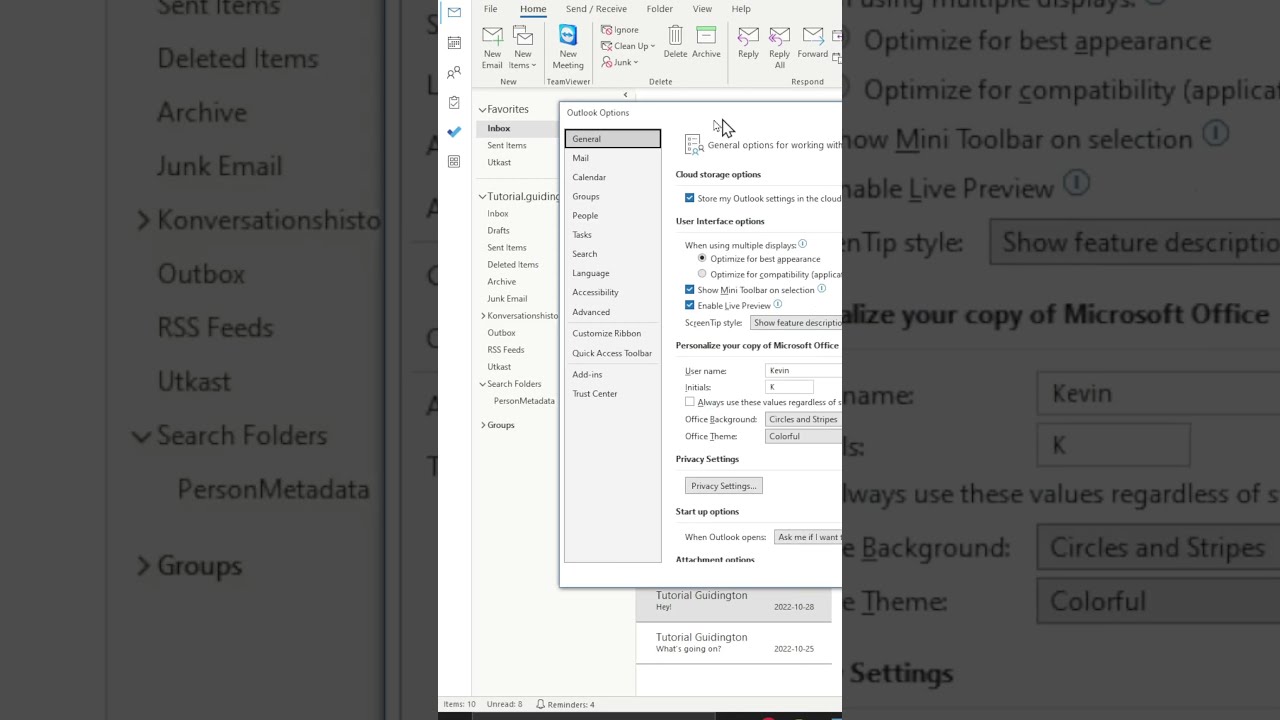Screen dimensions: 1280x720
Task: Open Trust Center options category
Action: click(612, 393)
